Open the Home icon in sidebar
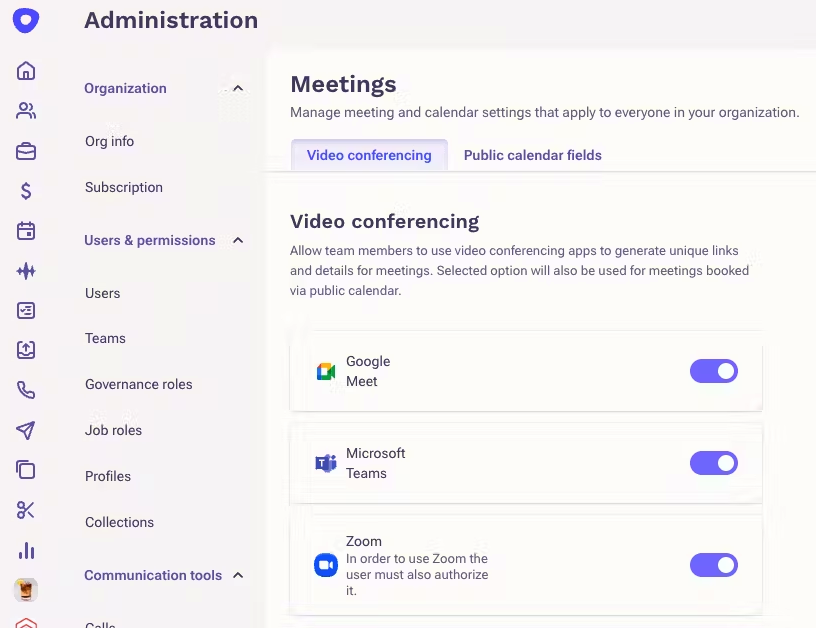This screenshot has height=628, width=816. 26,71
